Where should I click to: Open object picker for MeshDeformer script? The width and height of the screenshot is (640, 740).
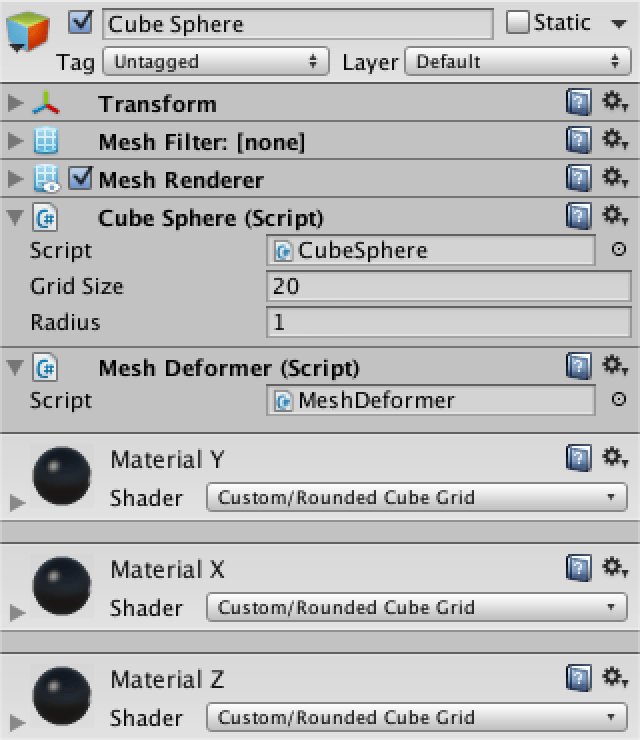618,399
